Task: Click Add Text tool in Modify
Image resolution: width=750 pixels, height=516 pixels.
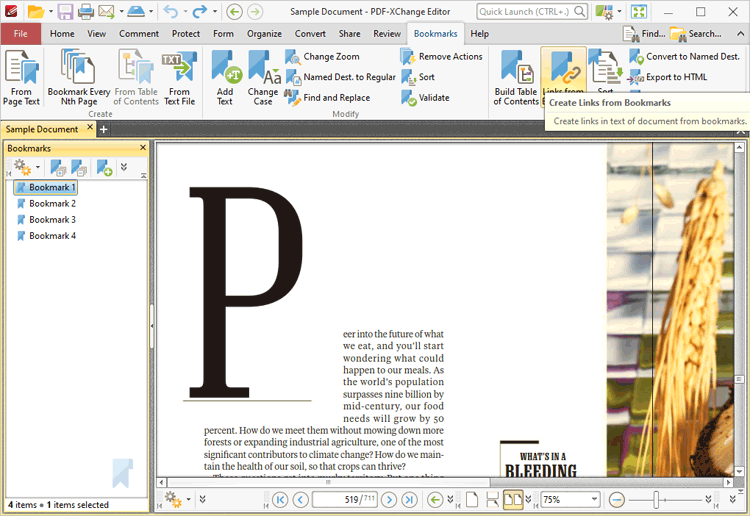Action: [225, 77]
